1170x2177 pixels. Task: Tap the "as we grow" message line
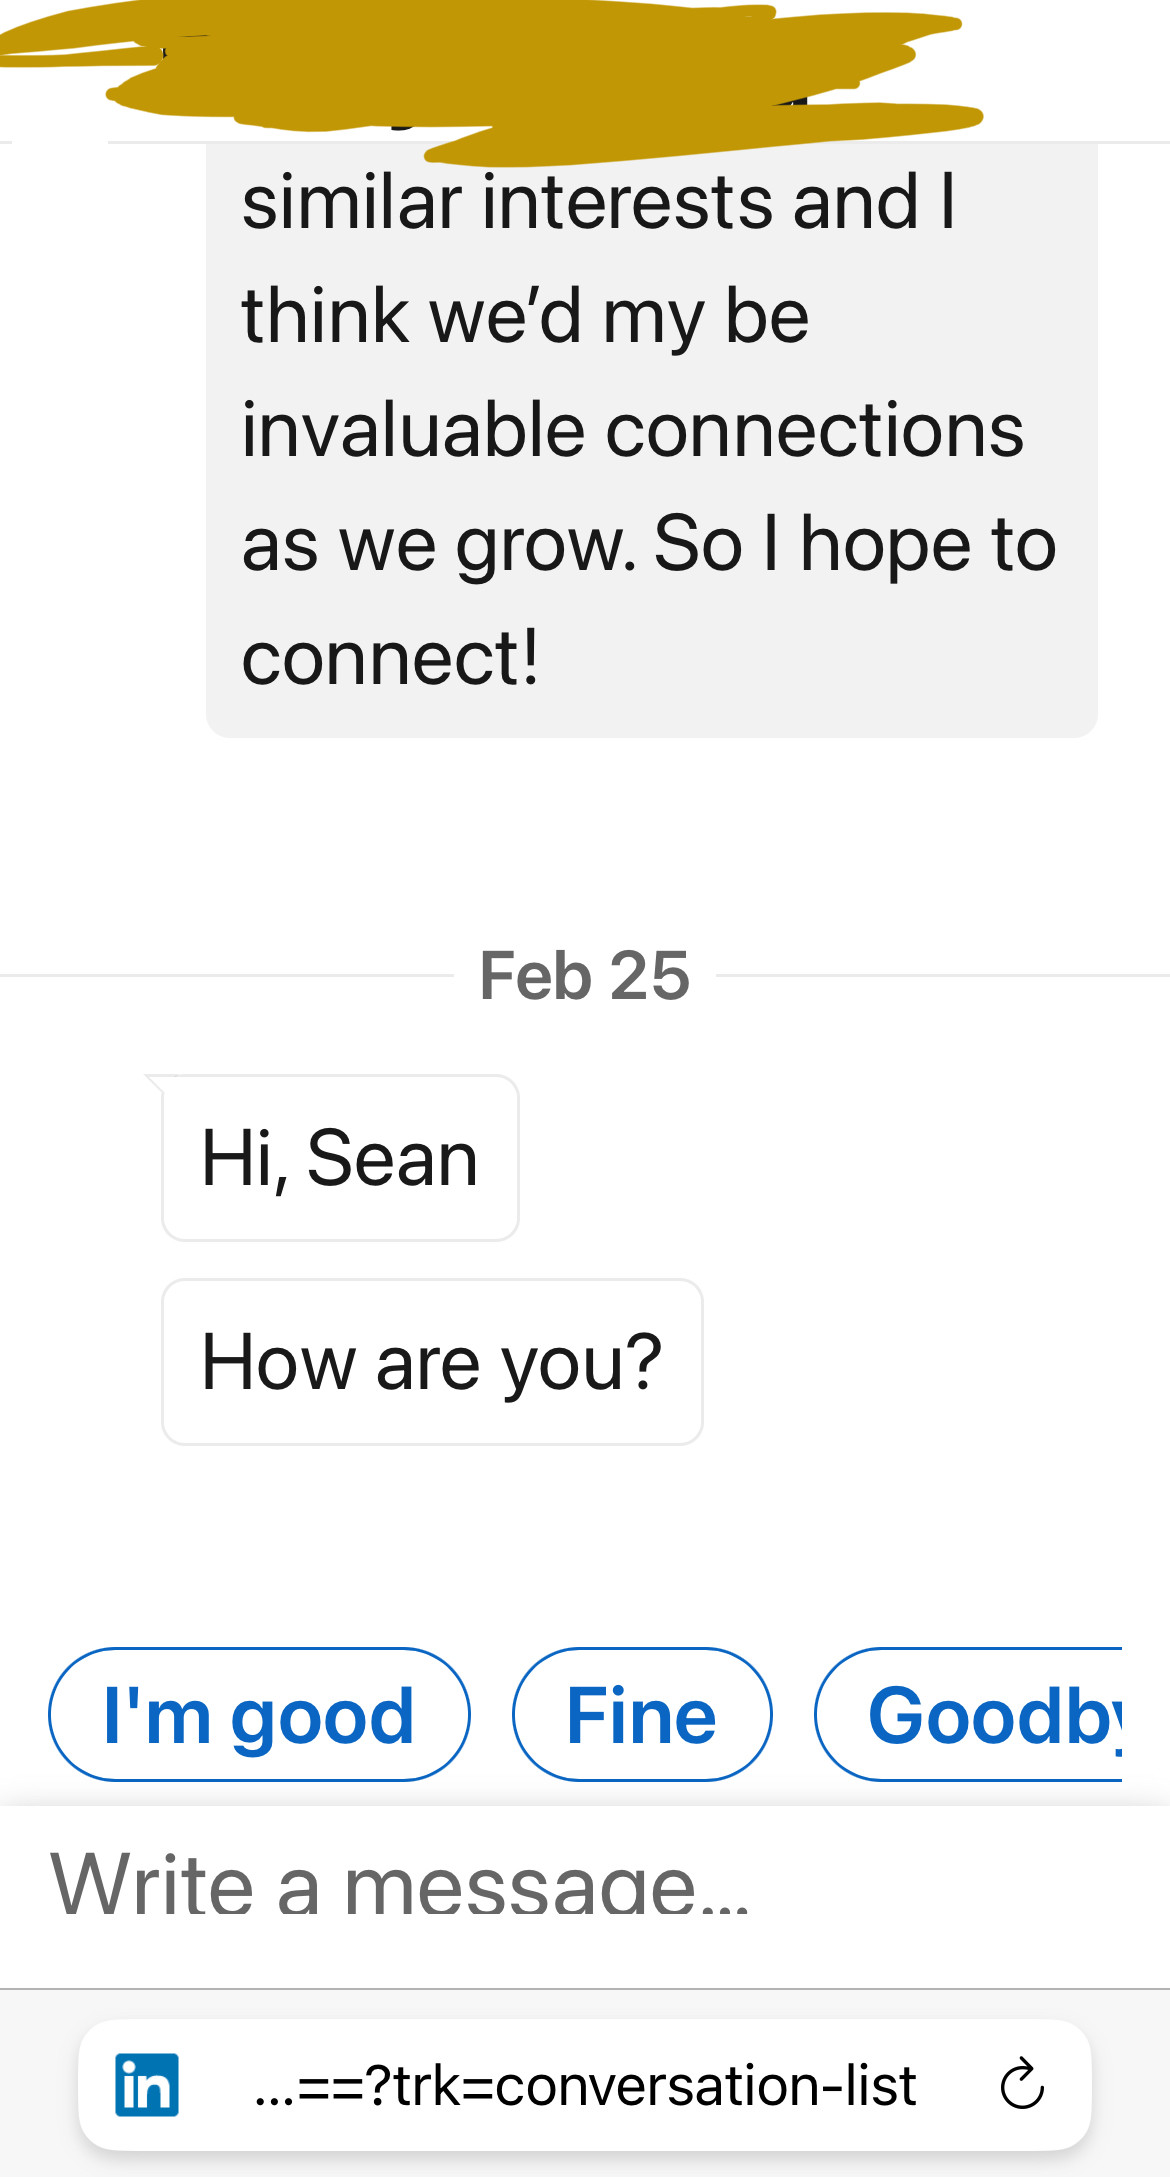coord(438,545)
